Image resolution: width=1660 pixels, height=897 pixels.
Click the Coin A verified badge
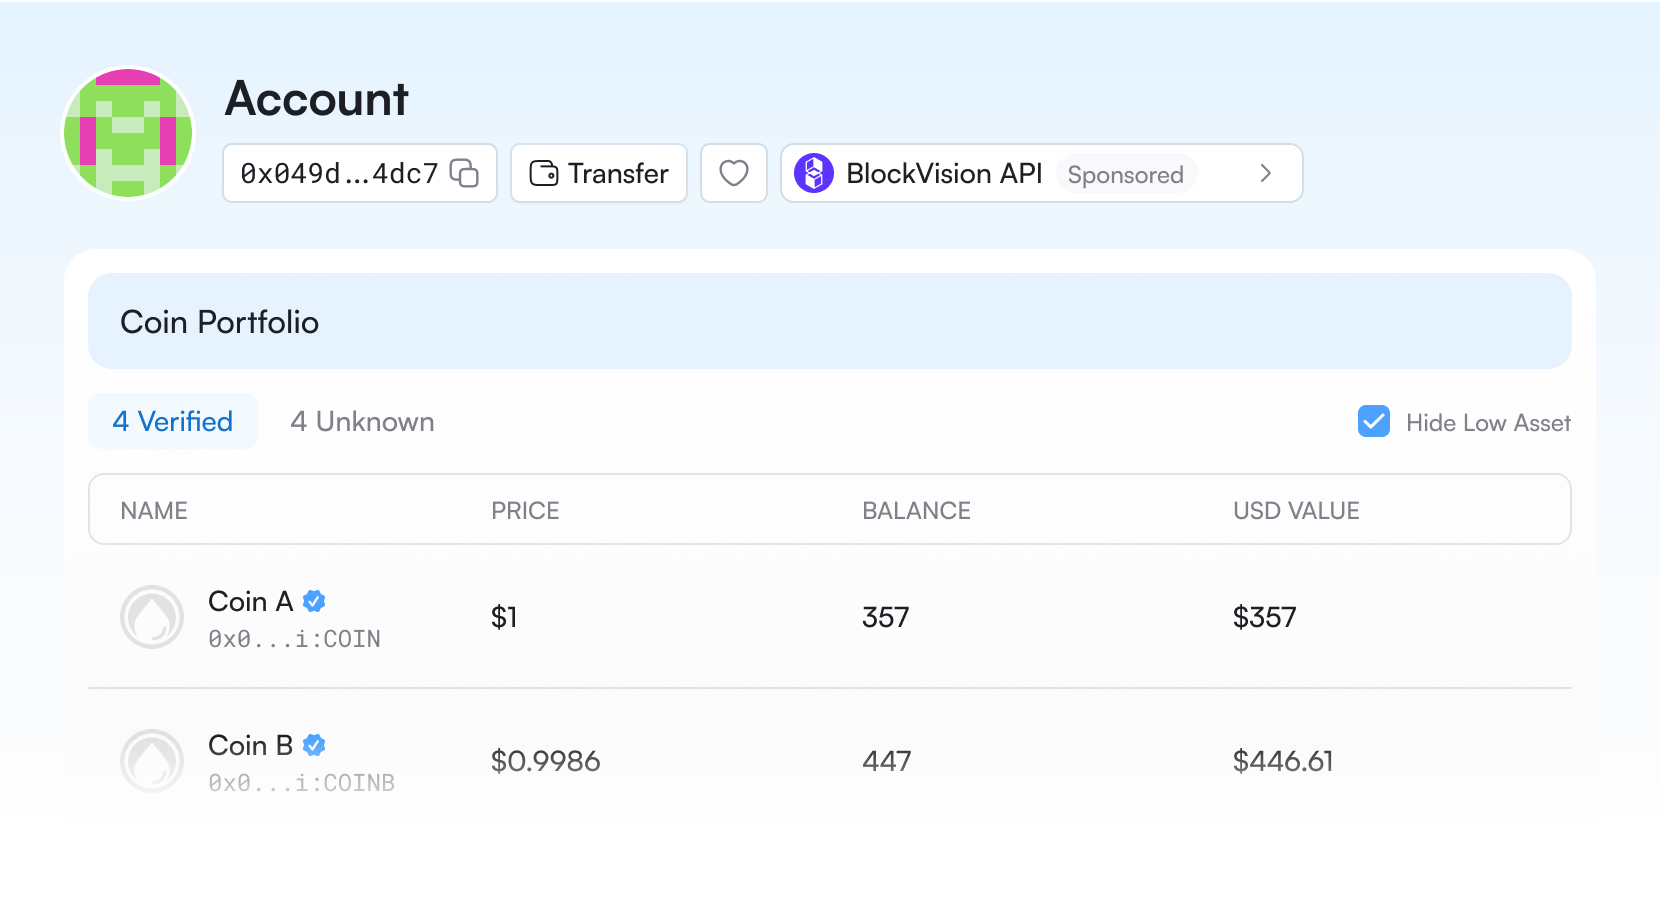click(314, 601)
